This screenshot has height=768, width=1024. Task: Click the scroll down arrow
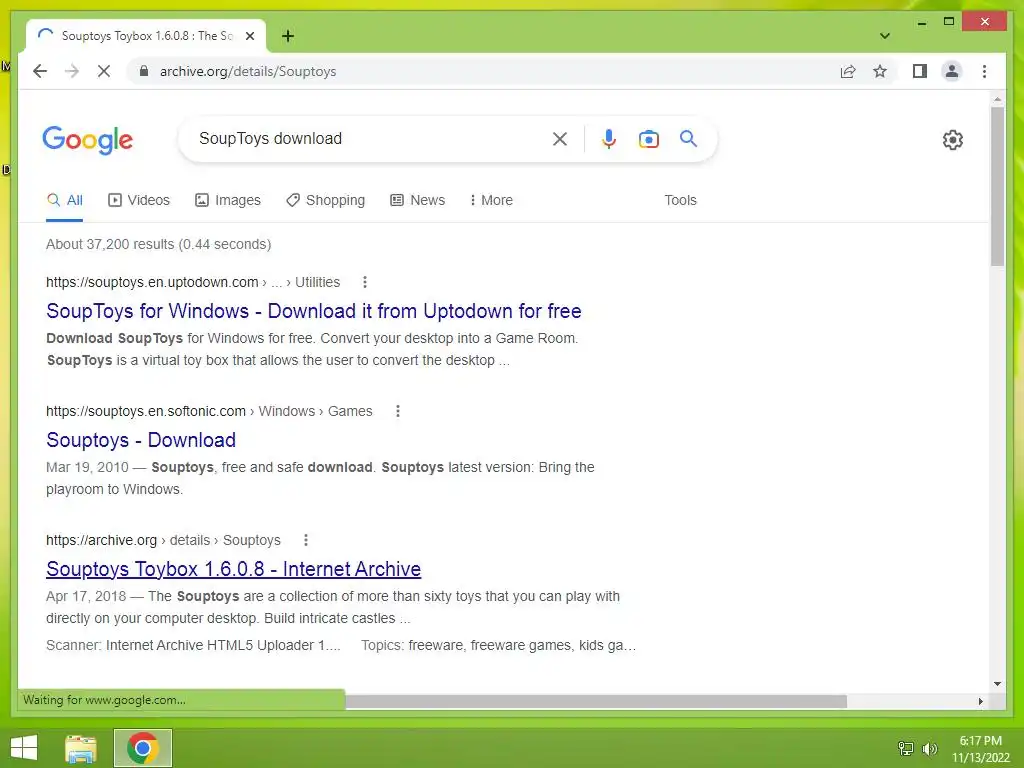997,684
